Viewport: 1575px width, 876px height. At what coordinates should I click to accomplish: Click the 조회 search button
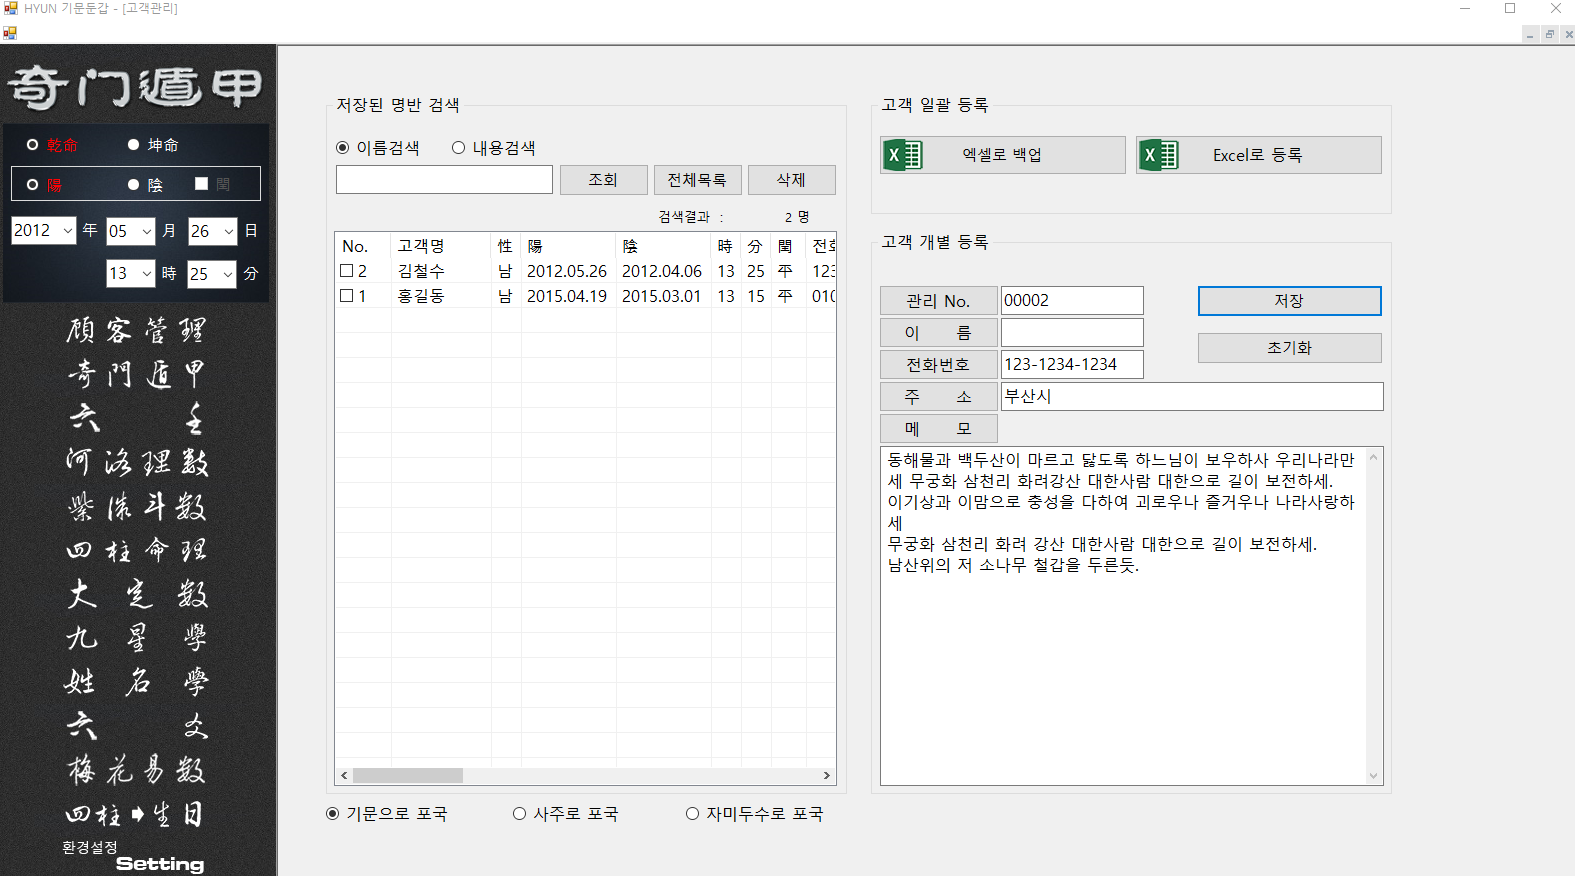tap(604, 180)
